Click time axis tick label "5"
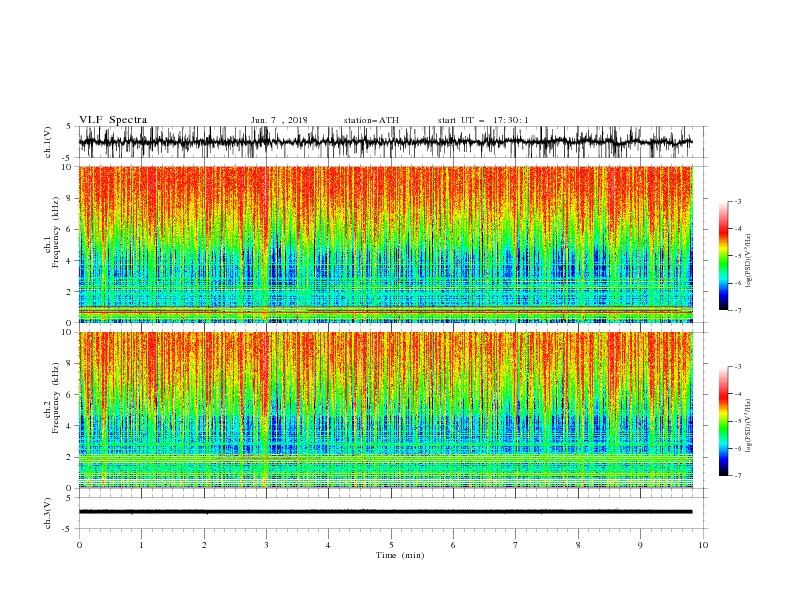Image resolution: width=792 pixels, height=612 pixels. 391,545
